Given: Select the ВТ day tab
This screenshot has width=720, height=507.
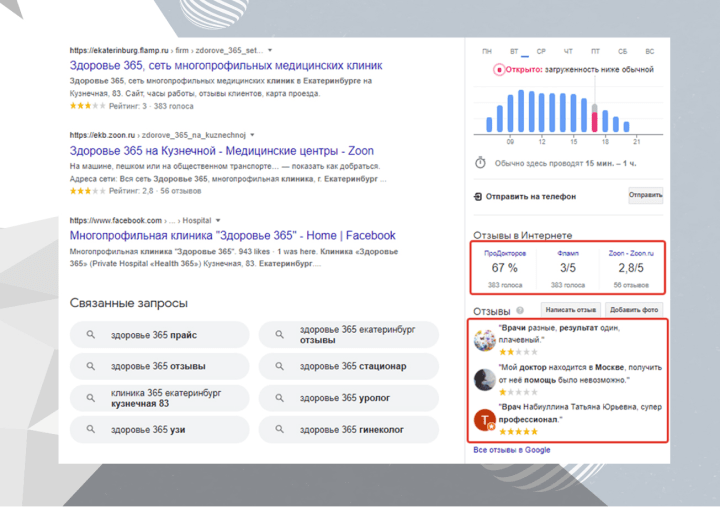Looking at the screenshot, I should (514, 51).
